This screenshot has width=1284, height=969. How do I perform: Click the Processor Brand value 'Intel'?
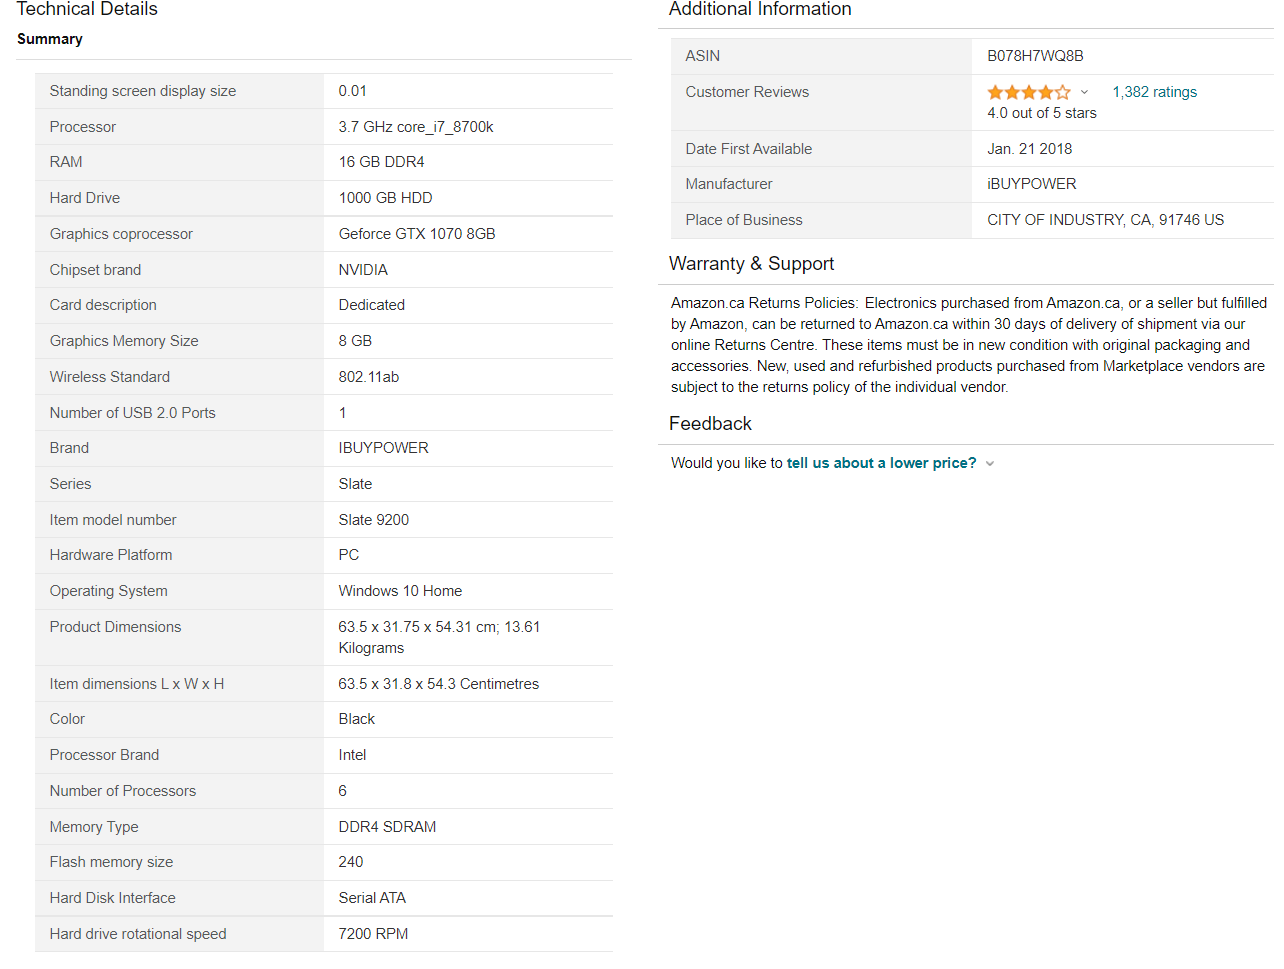point(352,755)
